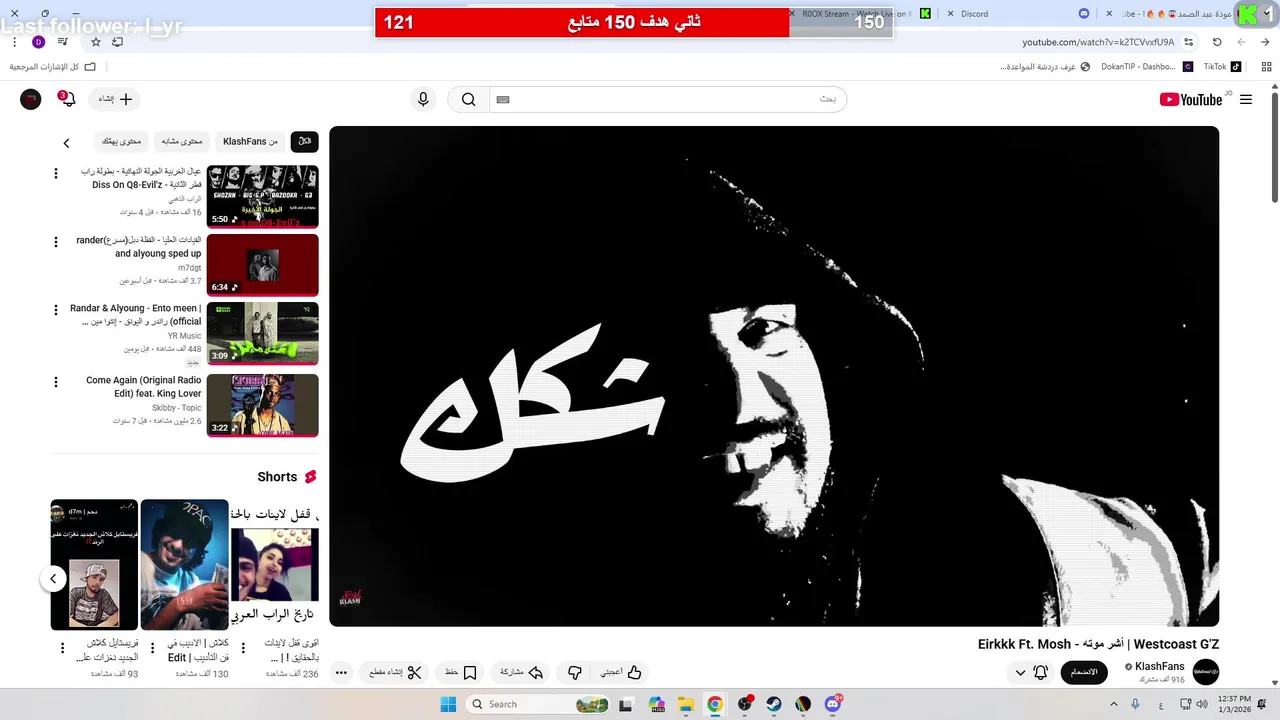Select the محتوى يهمّك filter chip

(x=121, y=142)
